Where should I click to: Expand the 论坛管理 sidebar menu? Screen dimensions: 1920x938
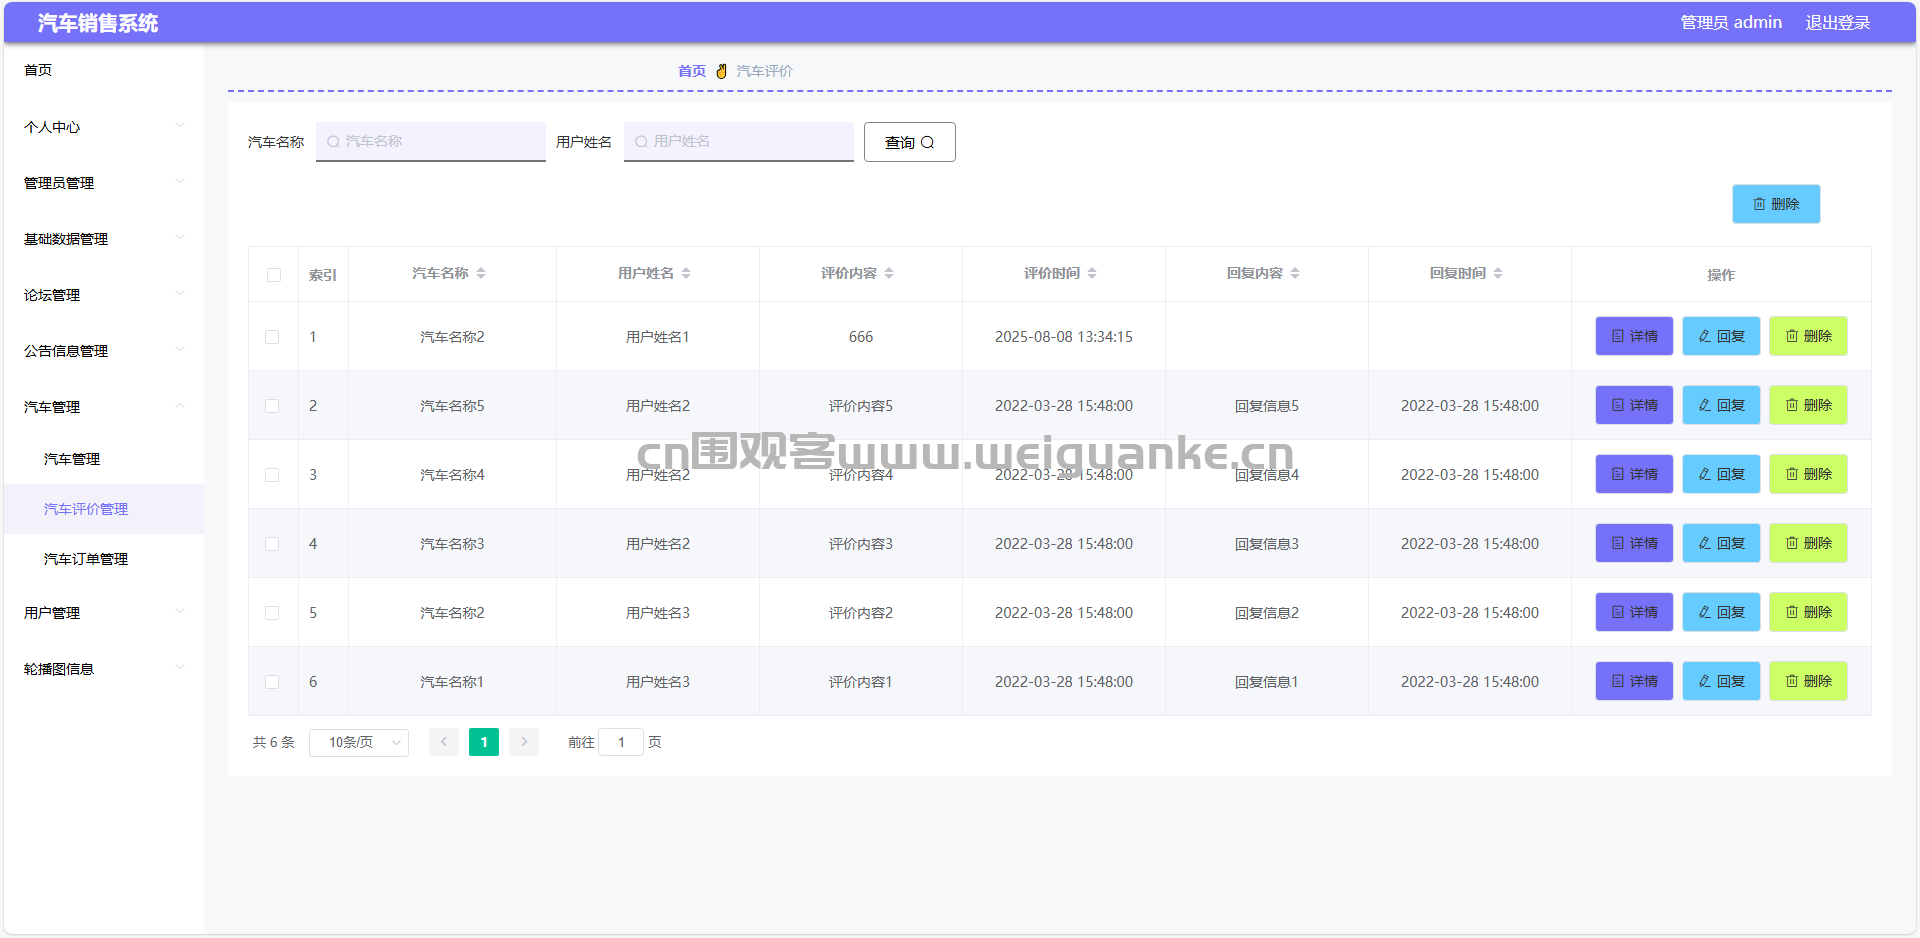click(x=104, y=295)
